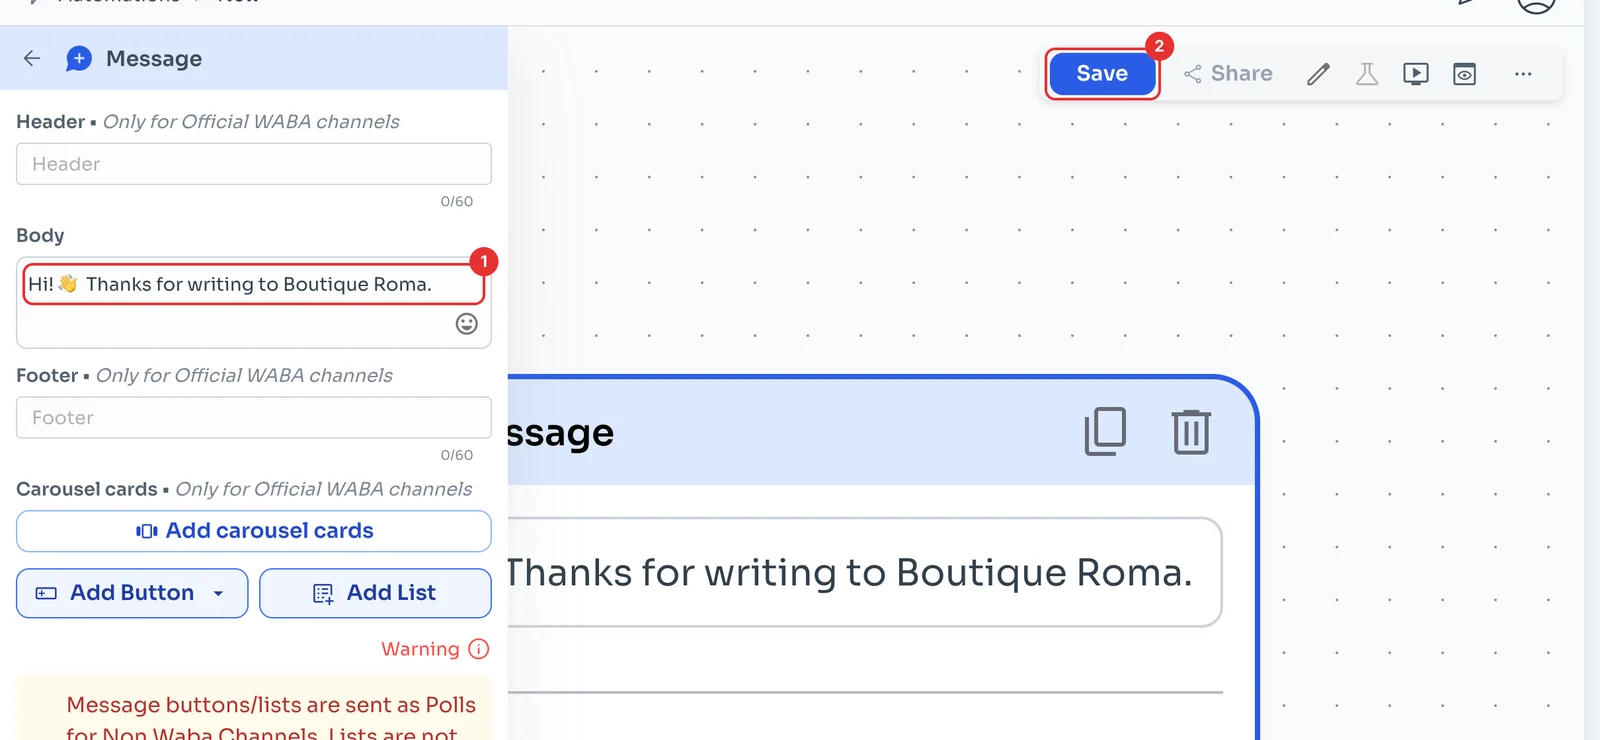This screenshot has height=740, width=1600.
Task: Click into the Footer input field
Action: [254, 418]
